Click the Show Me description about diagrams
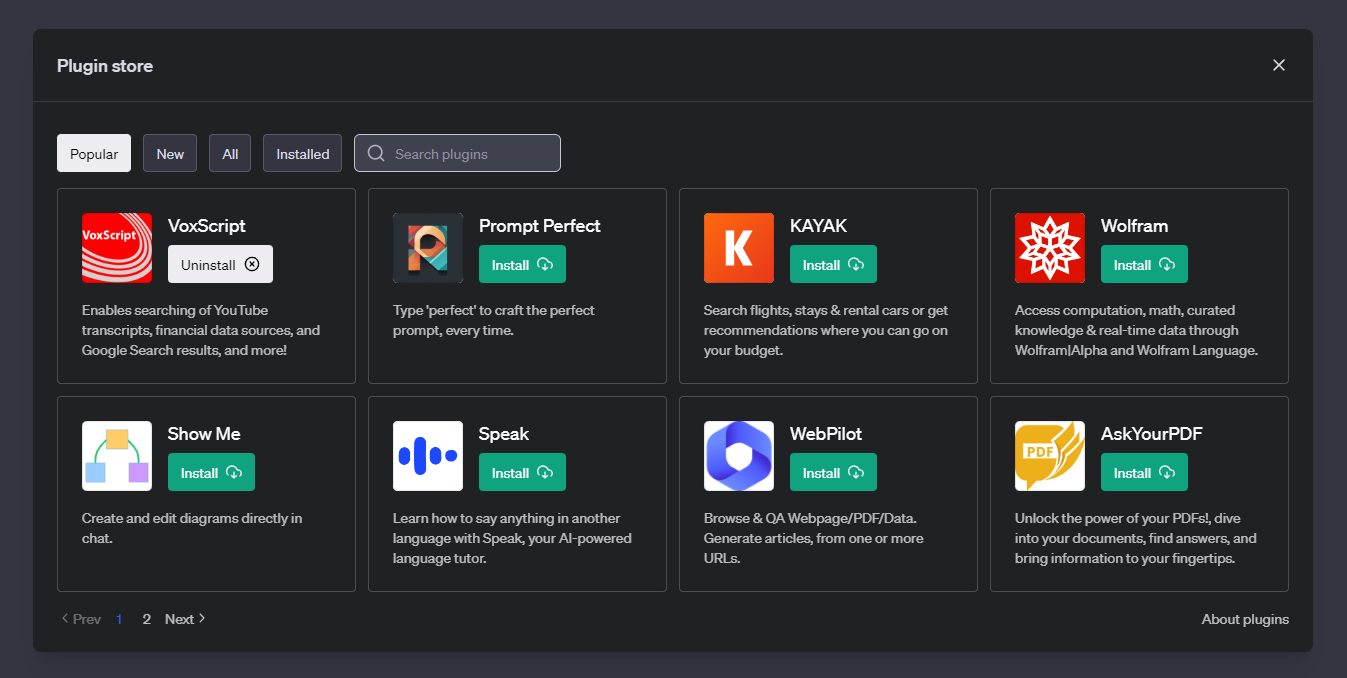The image size is (1347, 678). tap(192, 528)
